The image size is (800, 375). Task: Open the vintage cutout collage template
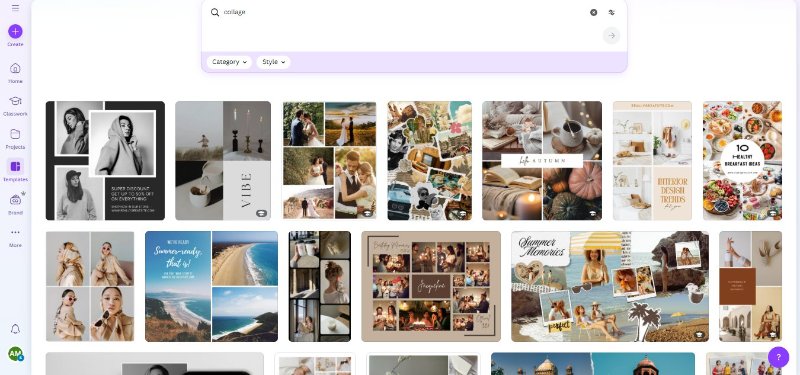[430, 161]
